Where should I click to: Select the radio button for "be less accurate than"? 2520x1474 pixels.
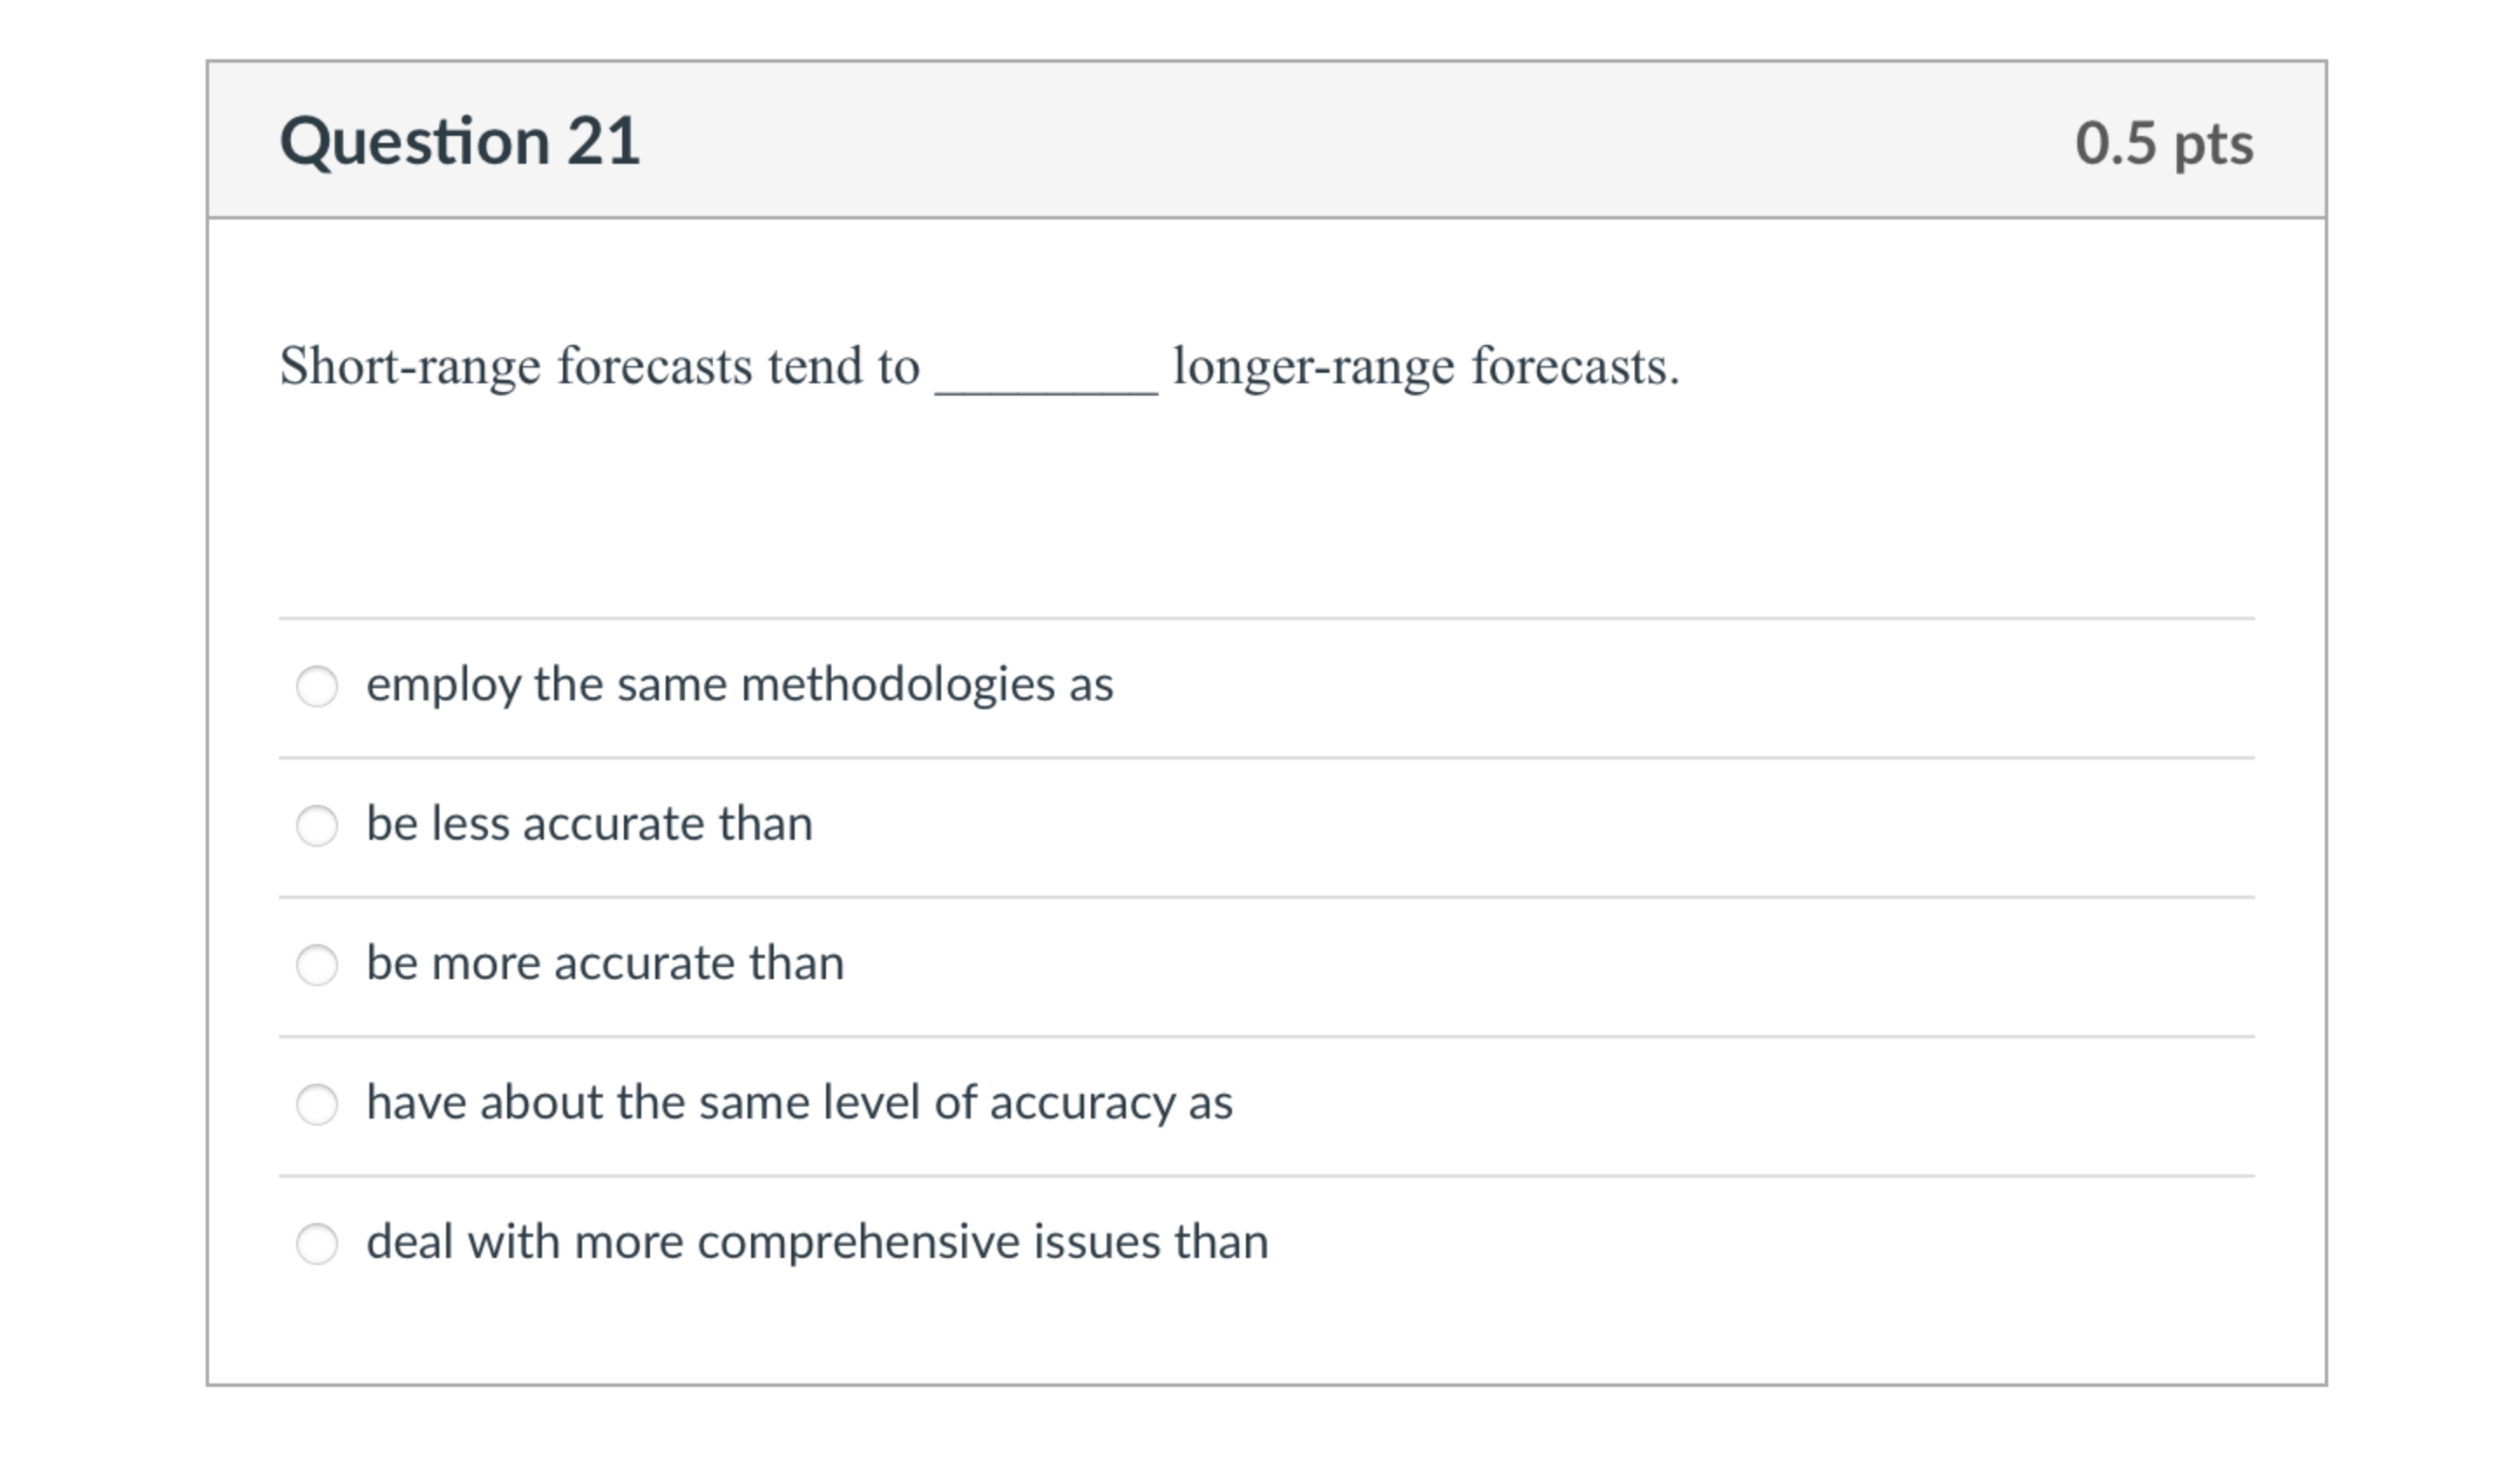click(x=319, y=825)
